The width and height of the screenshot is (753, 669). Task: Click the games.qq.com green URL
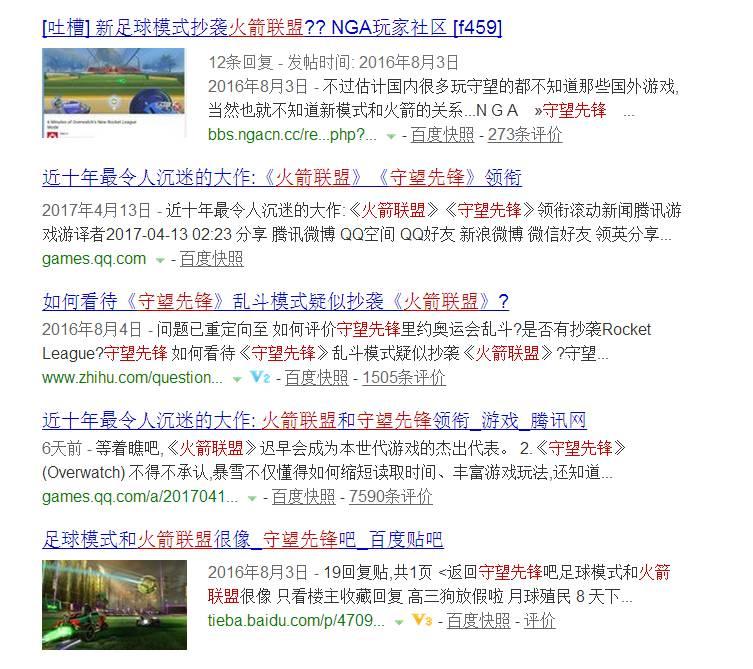click(x=94, y=259)
